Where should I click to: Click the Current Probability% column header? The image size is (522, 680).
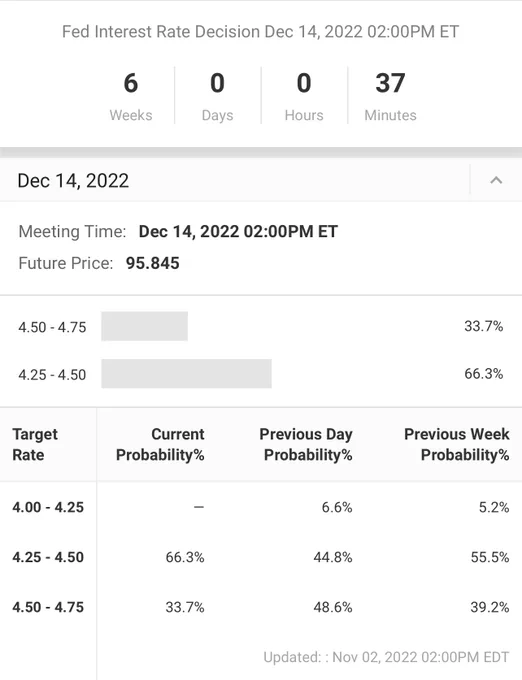[160, 445]
